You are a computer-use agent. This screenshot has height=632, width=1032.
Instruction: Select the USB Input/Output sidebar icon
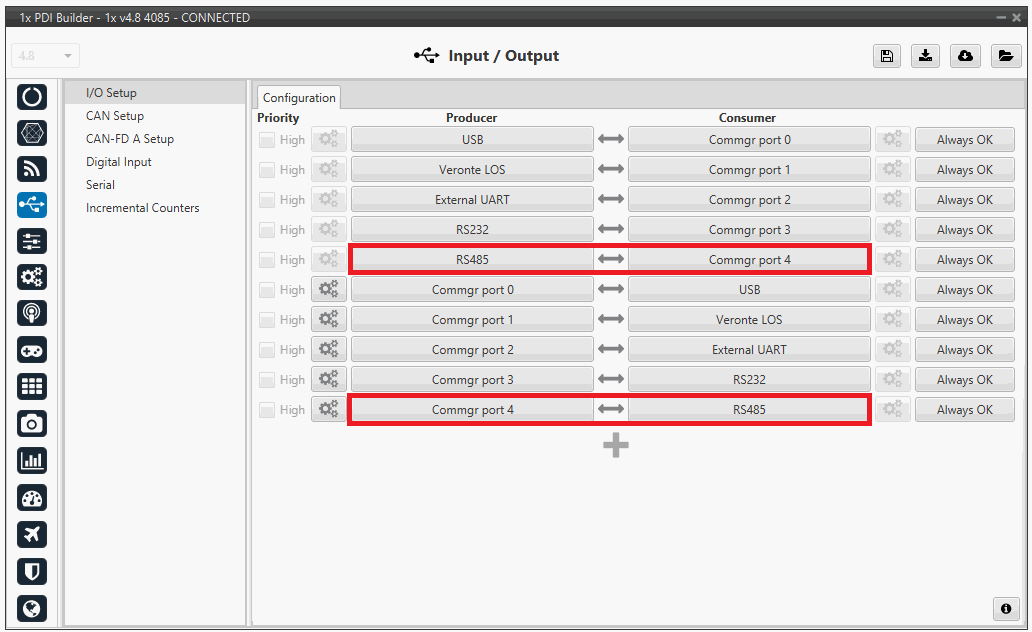32,205
